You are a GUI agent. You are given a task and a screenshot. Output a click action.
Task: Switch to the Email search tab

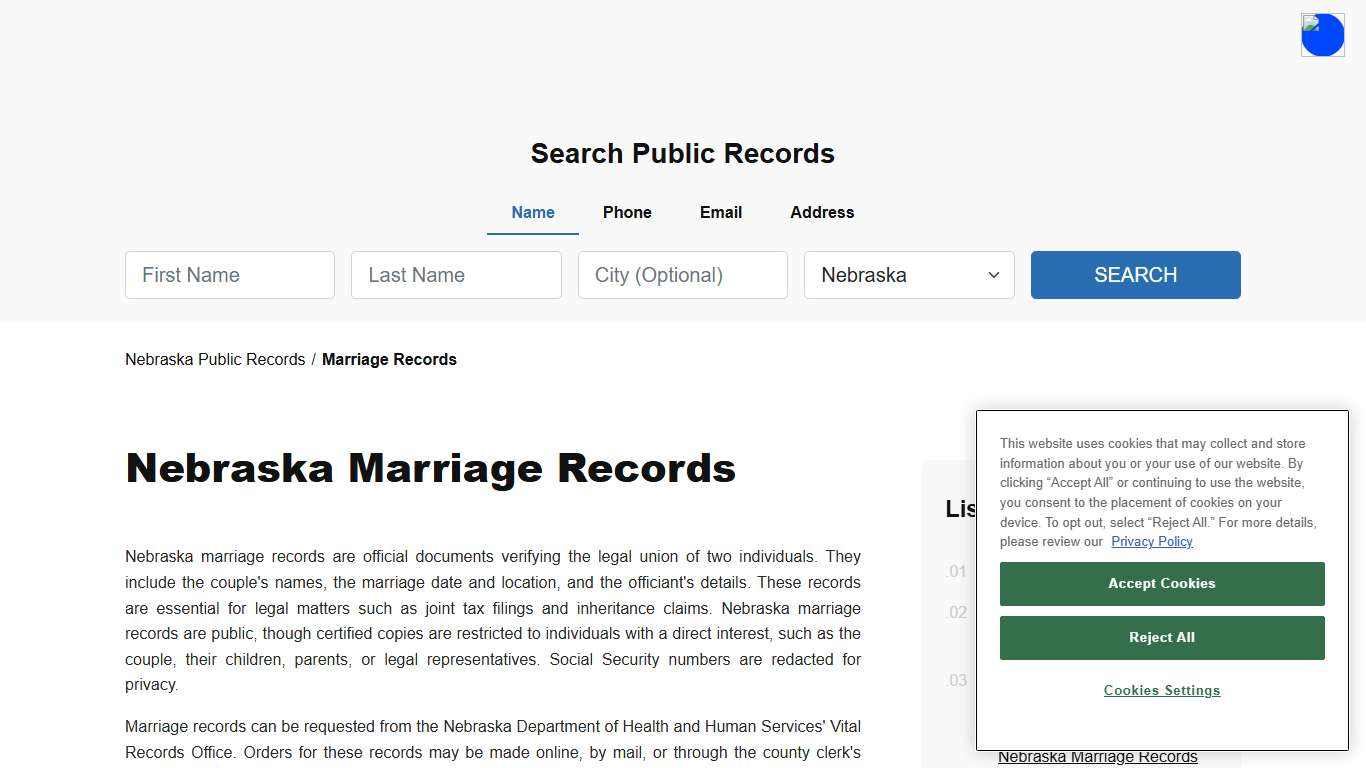tap(720, 212)
